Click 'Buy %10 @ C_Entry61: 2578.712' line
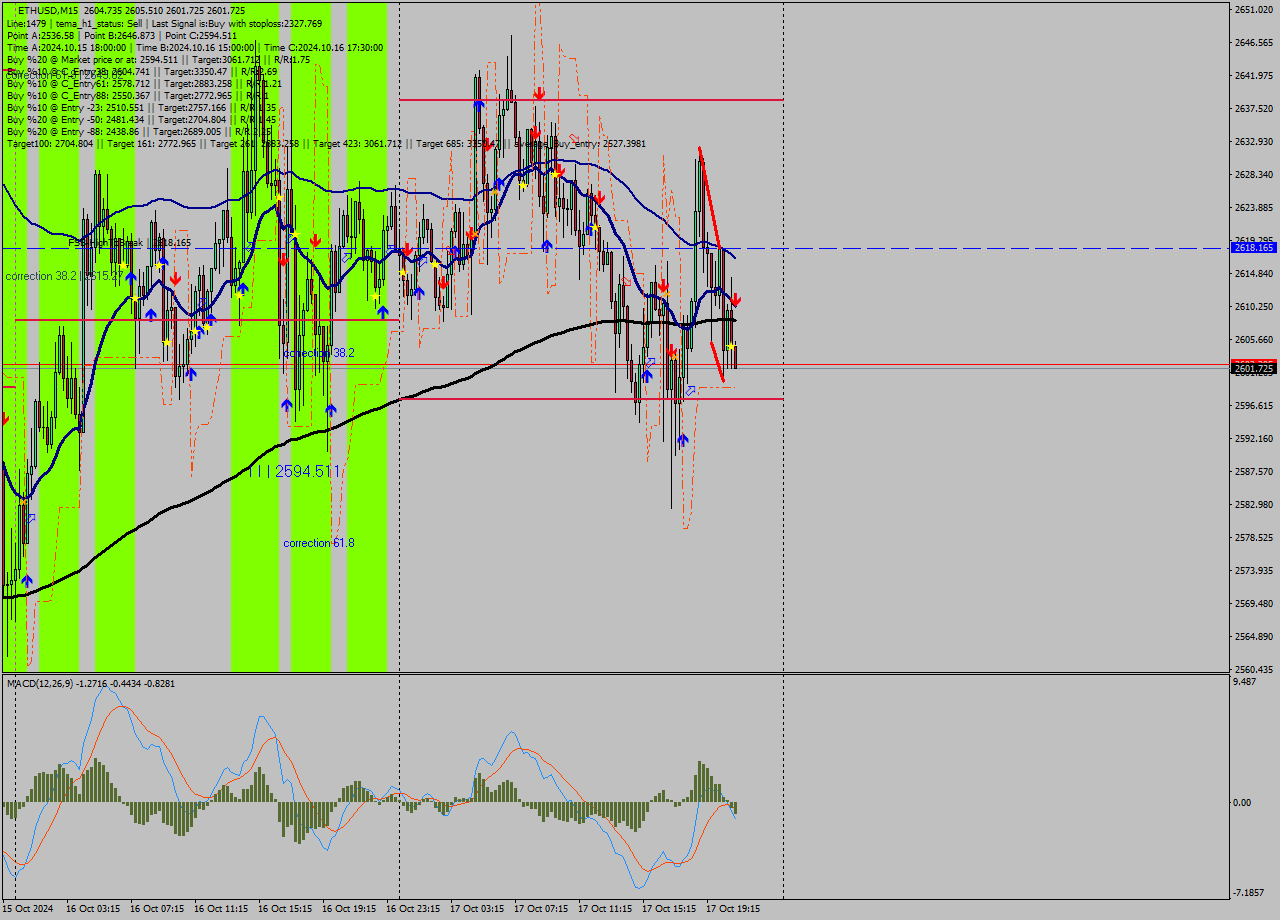Viewport: 1280px width, 920px height. click(144, 83)
